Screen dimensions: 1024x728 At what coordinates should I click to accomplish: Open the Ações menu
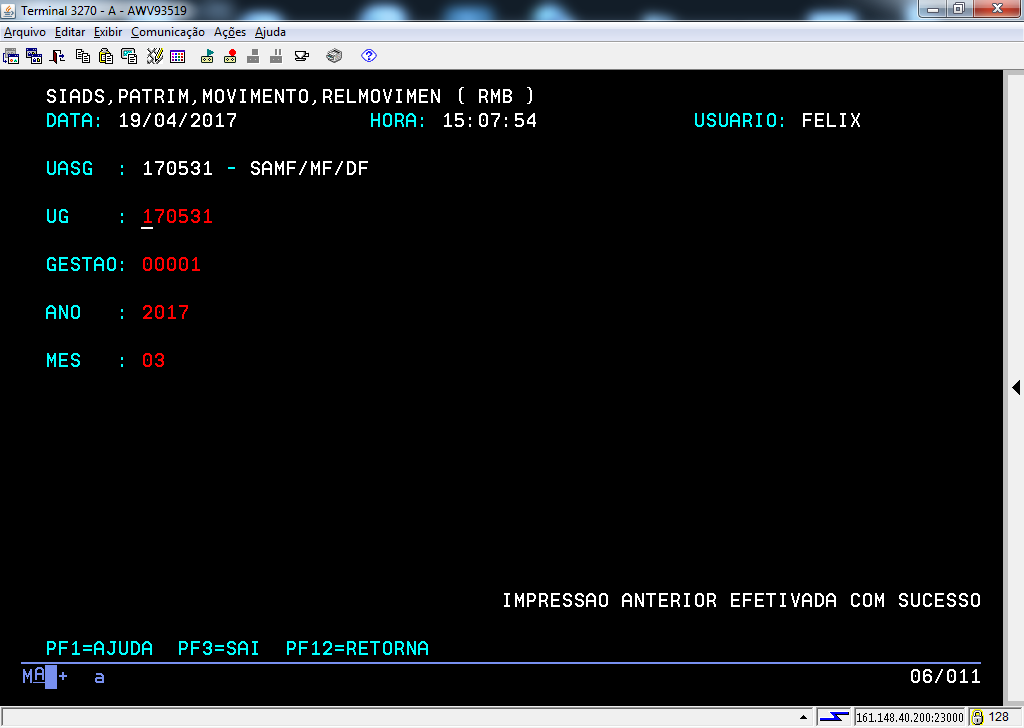(x=230, y=32)
